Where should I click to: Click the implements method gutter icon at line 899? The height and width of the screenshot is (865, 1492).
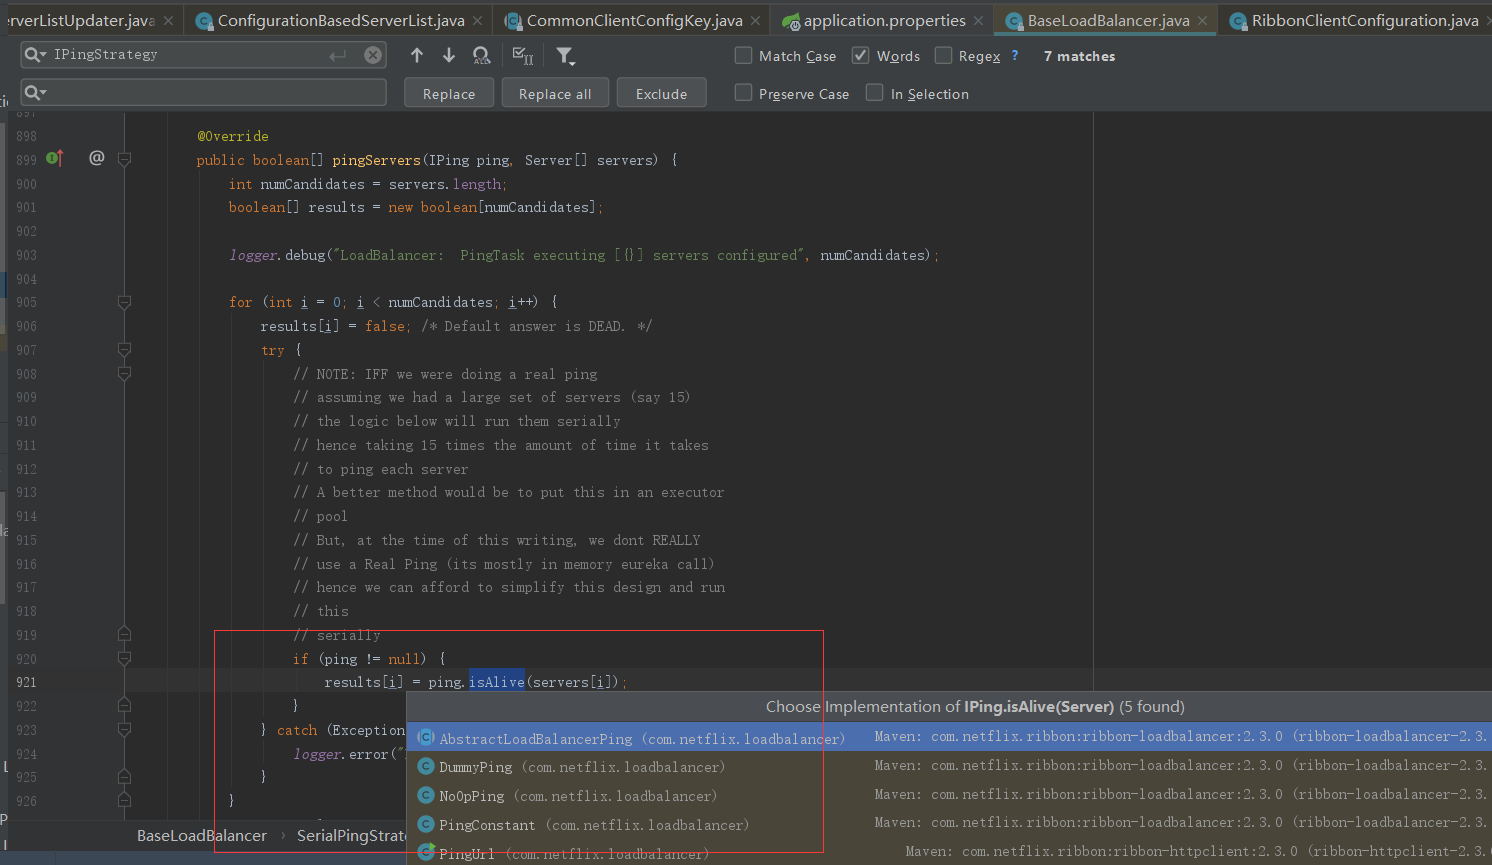(x=55, y=158)
